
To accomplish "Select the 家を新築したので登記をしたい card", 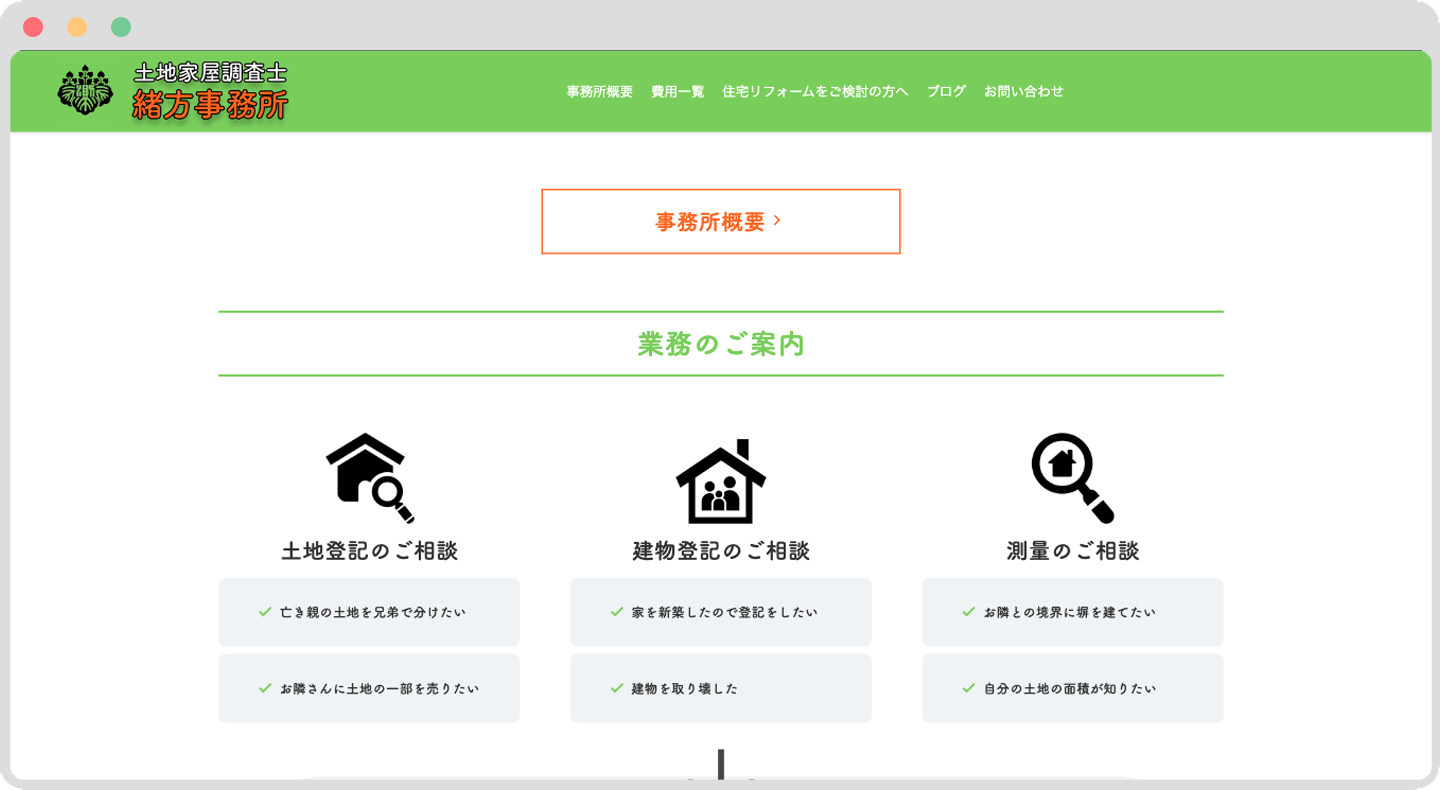I will (720, 612).
